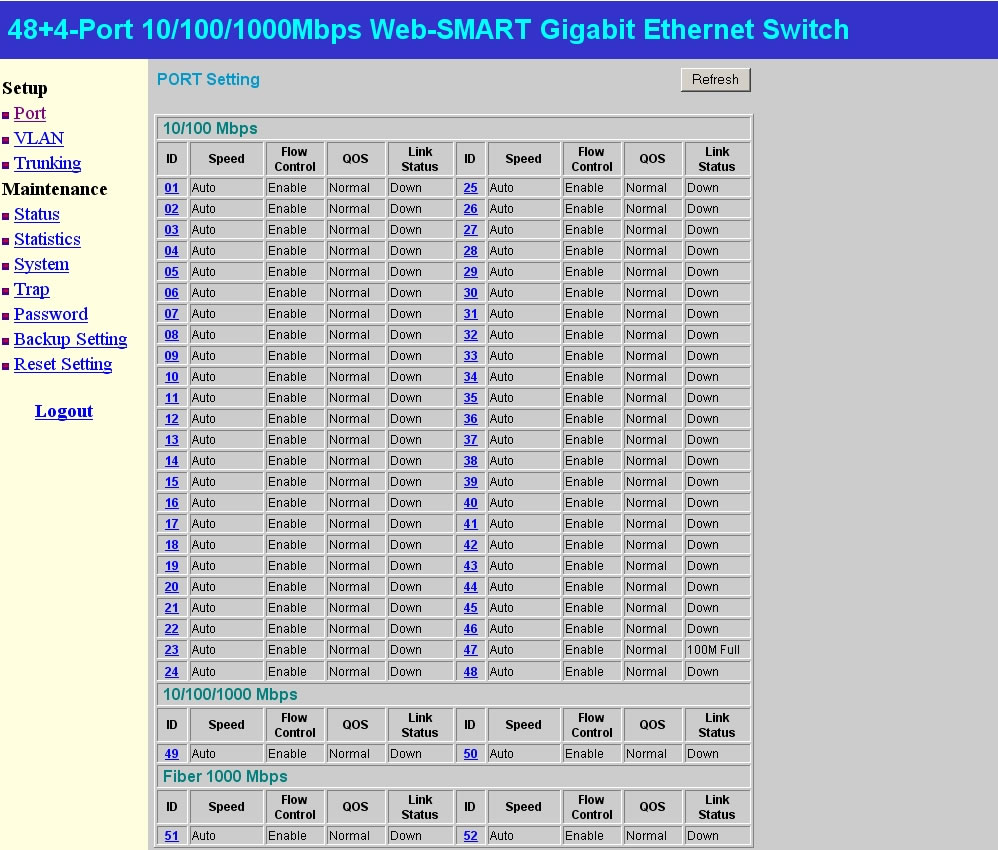
Task: Select port ID 18
Action: pos(172,545)
